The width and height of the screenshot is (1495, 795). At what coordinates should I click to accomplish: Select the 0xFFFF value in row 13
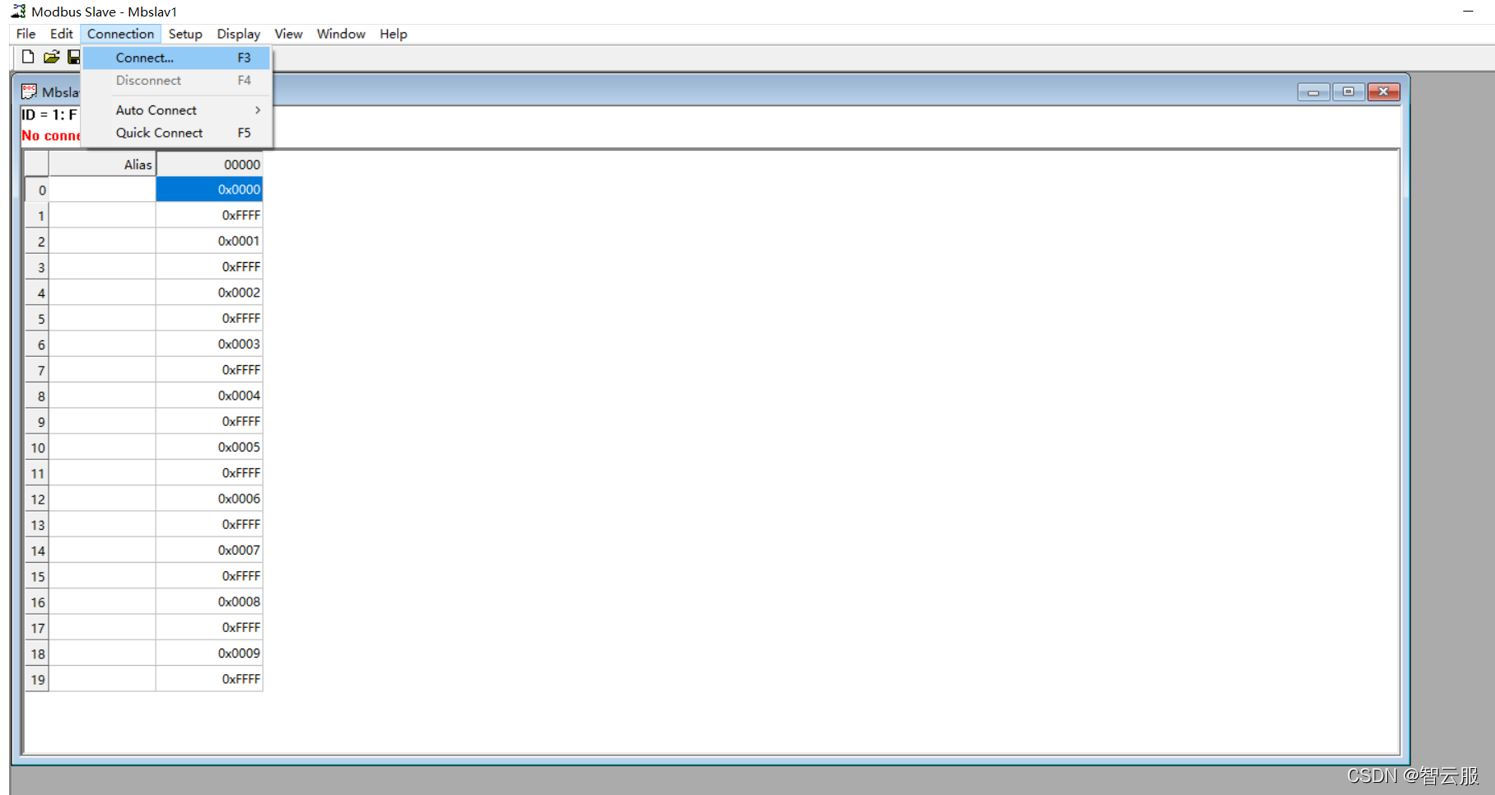209,525
